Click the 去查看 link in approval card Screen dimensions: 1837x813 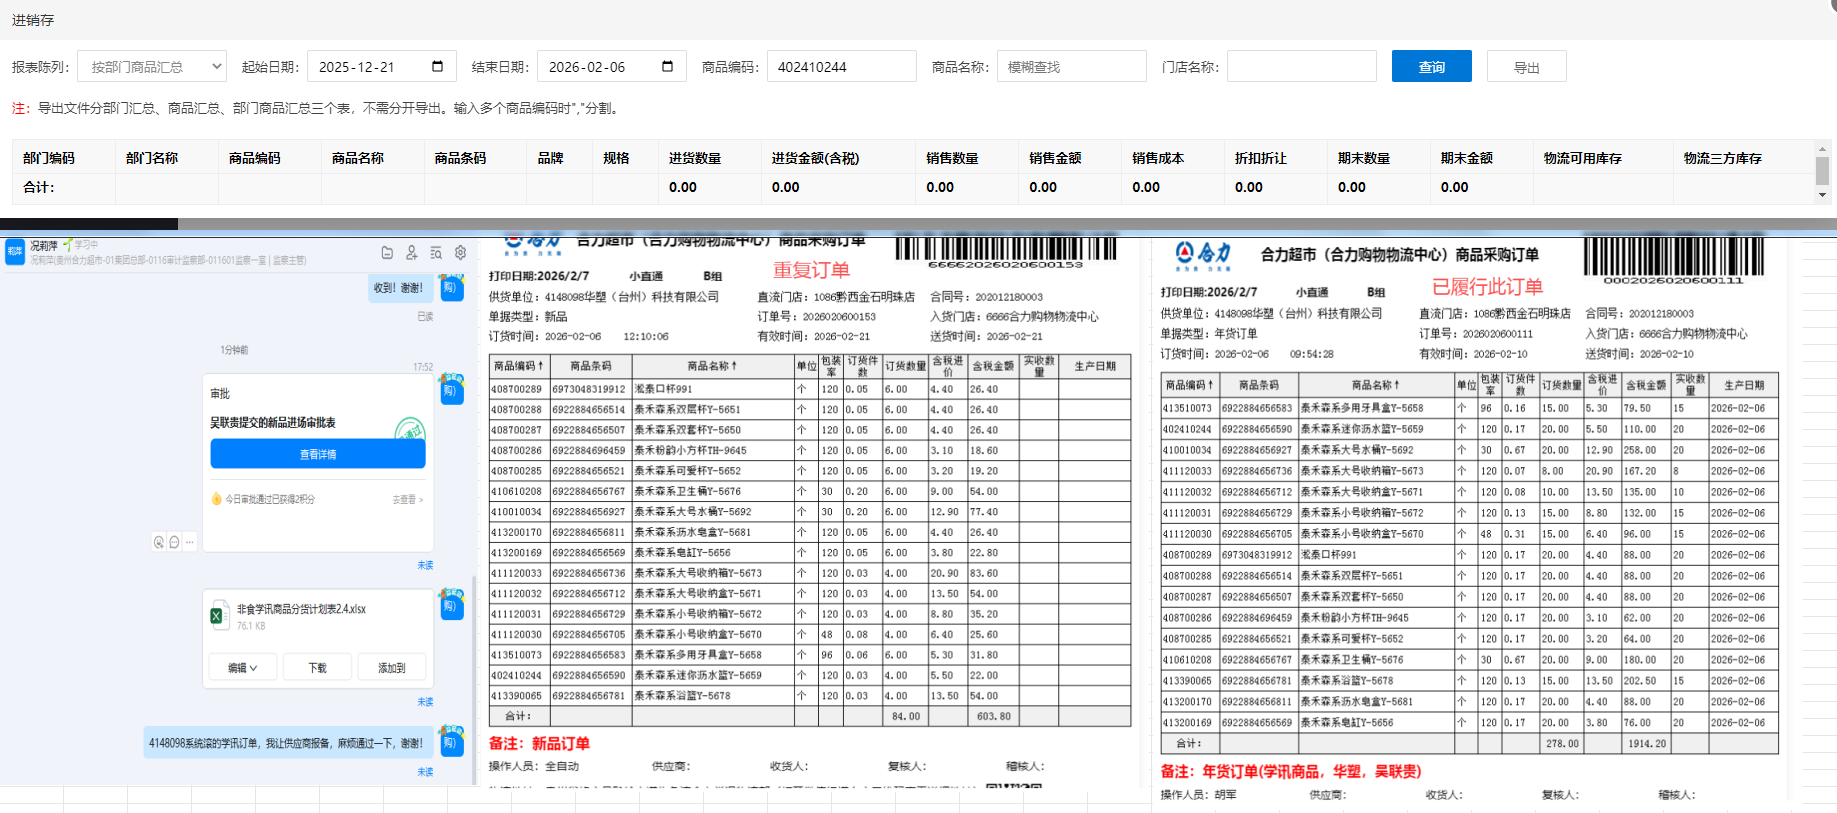[407, 499]
